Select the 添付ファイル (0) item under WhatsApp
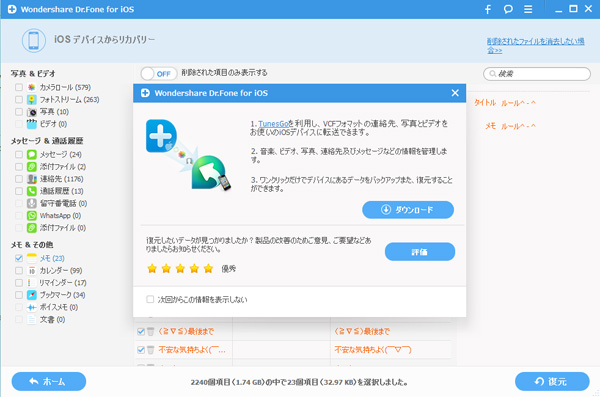 click(x=63, y=228)
